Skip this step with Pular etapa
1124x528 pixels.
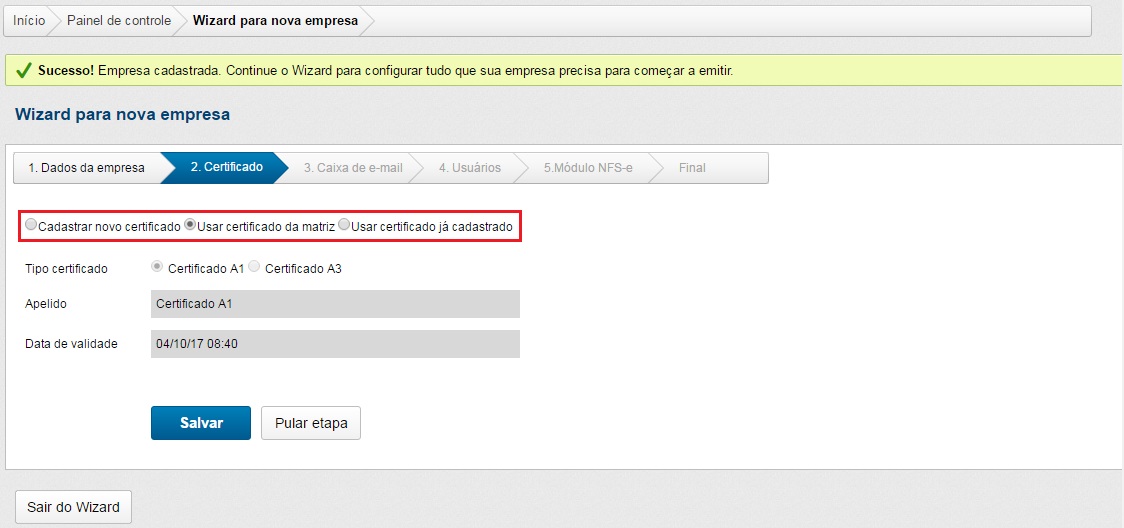click(x=310, y=423)
